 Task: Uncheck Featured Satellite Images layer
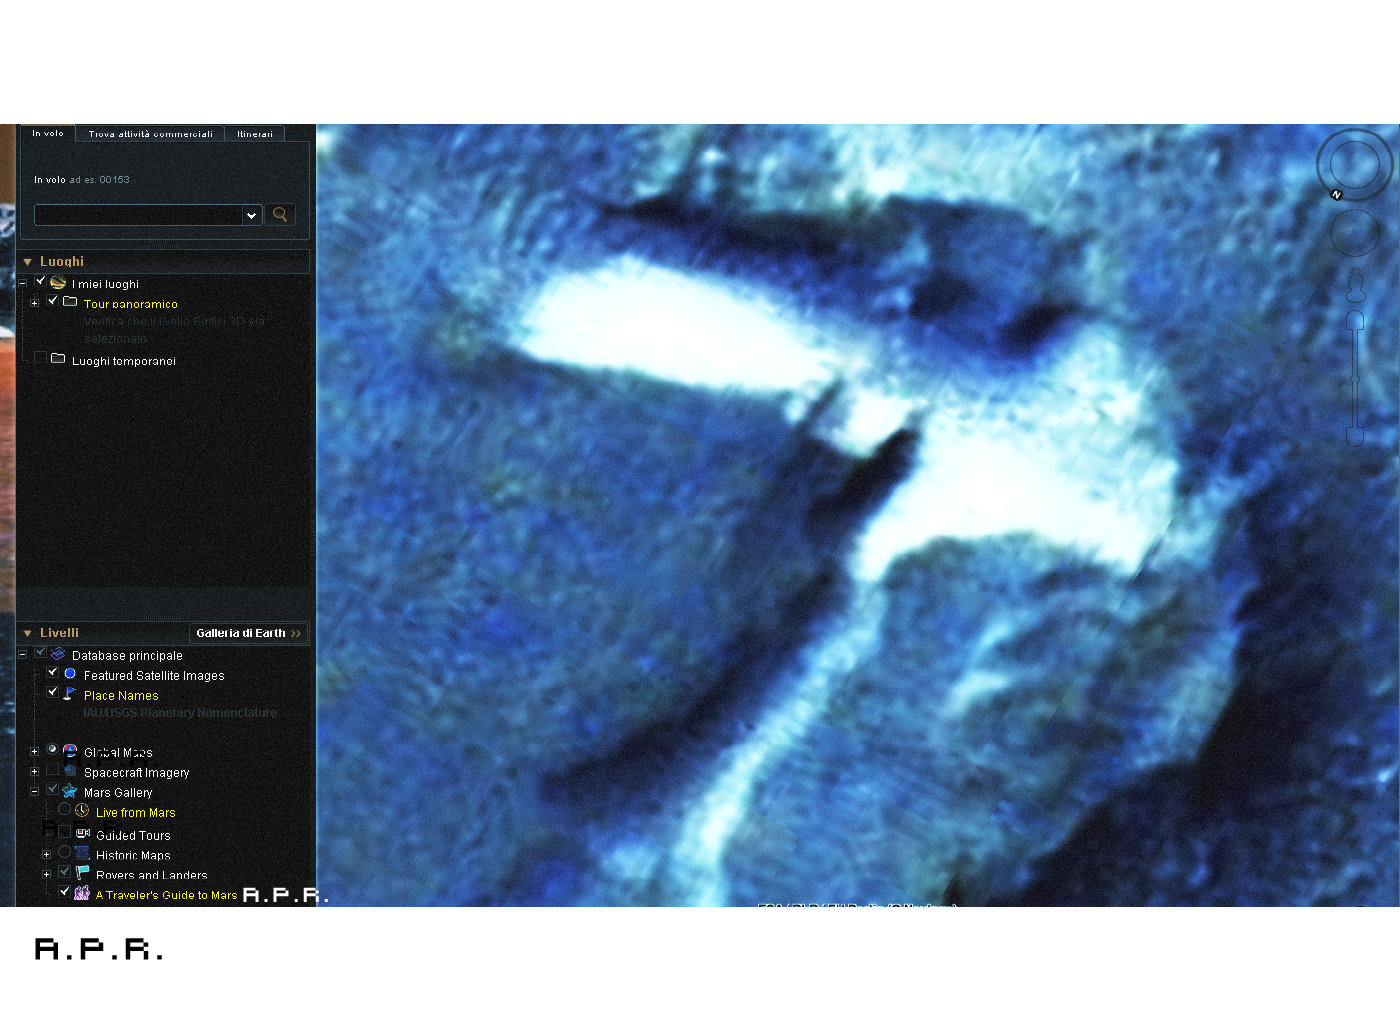pyautogui.click(x=53, y=673)
